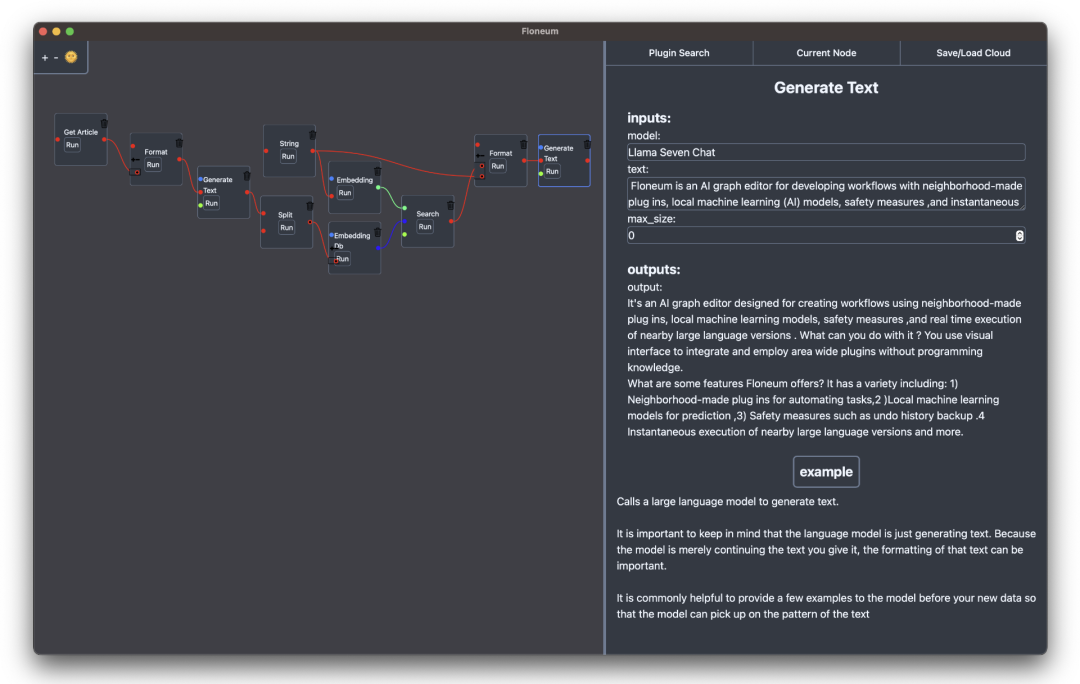Run the blue-outlined Generate Text node
Image resolution: width=1080 pixels, height=684 pixels.
click(552, 172)
